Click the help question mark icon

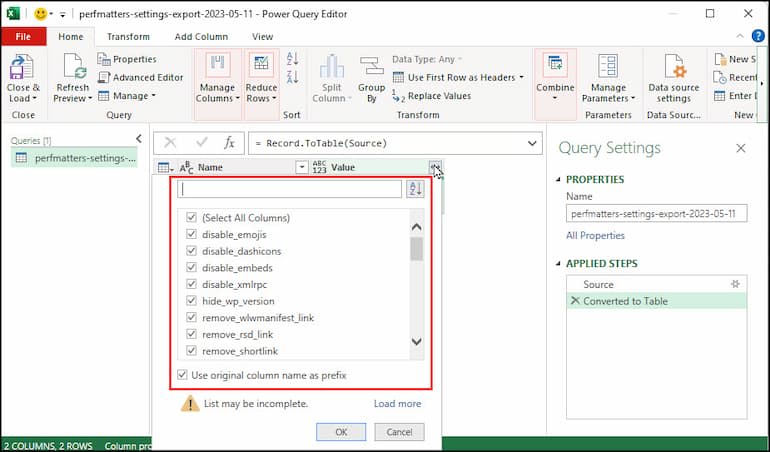coord(758,36)
